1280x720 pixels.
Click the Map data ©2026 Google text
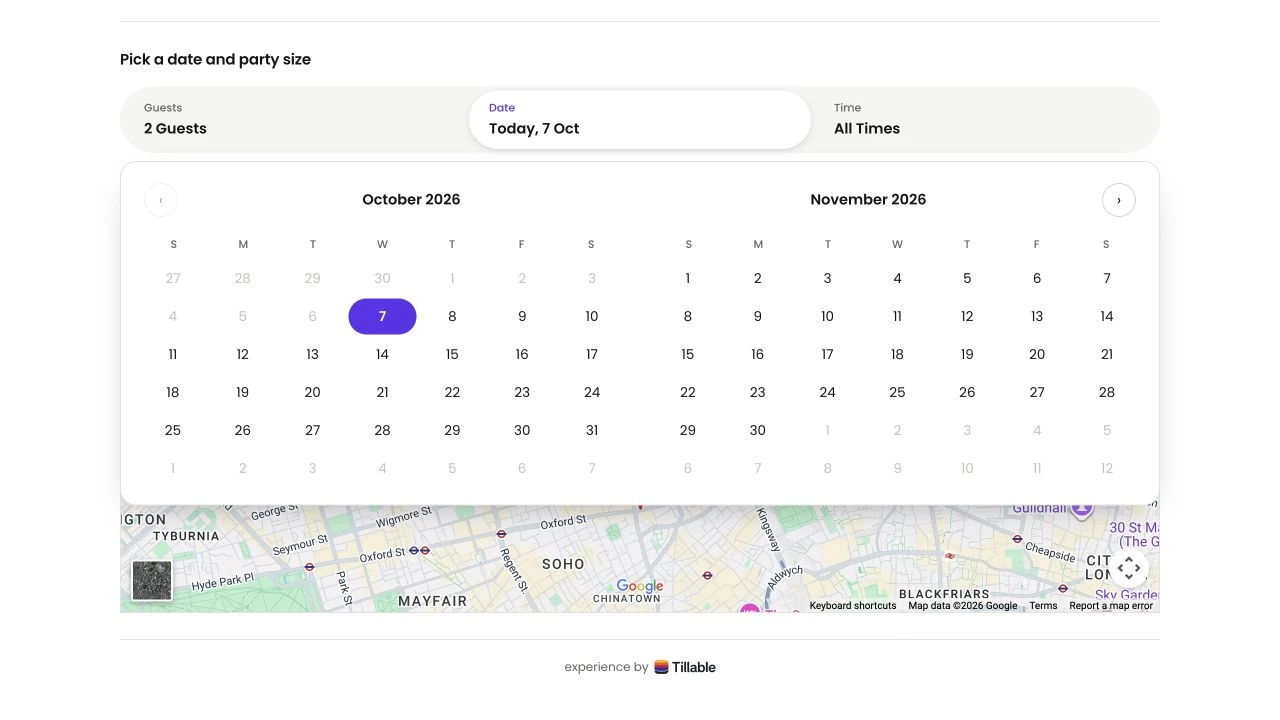click(x=963, y=606)
